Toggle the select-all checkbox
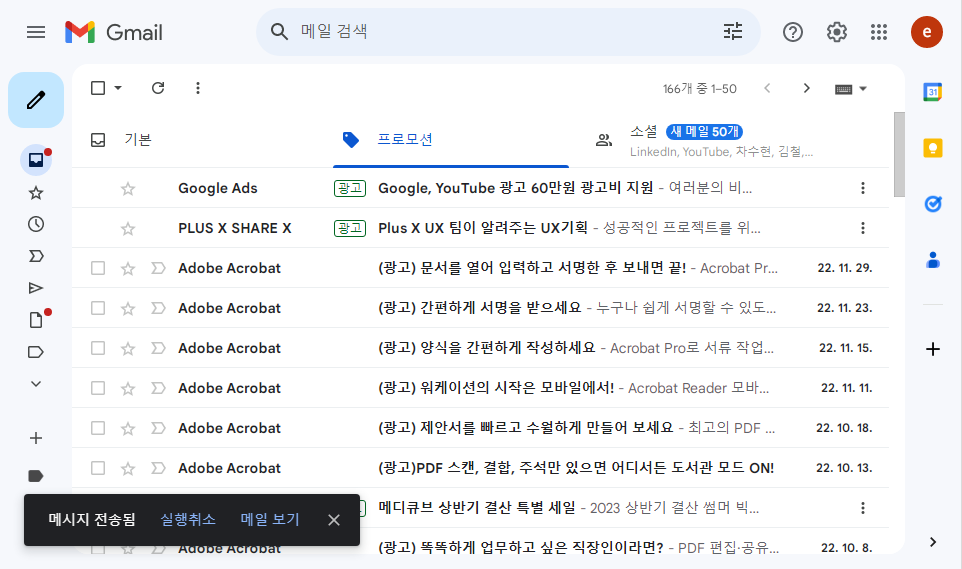 coord(98,88)
